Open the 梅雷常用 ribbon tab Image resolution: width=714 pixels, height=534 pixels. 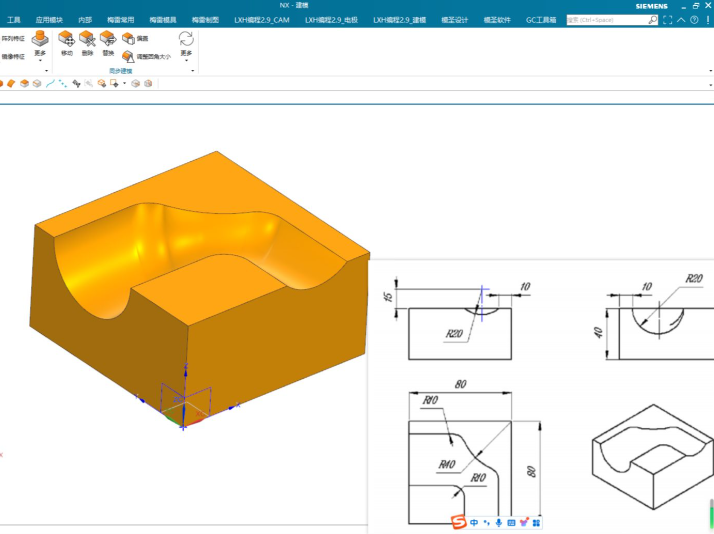tap(121, 20)
